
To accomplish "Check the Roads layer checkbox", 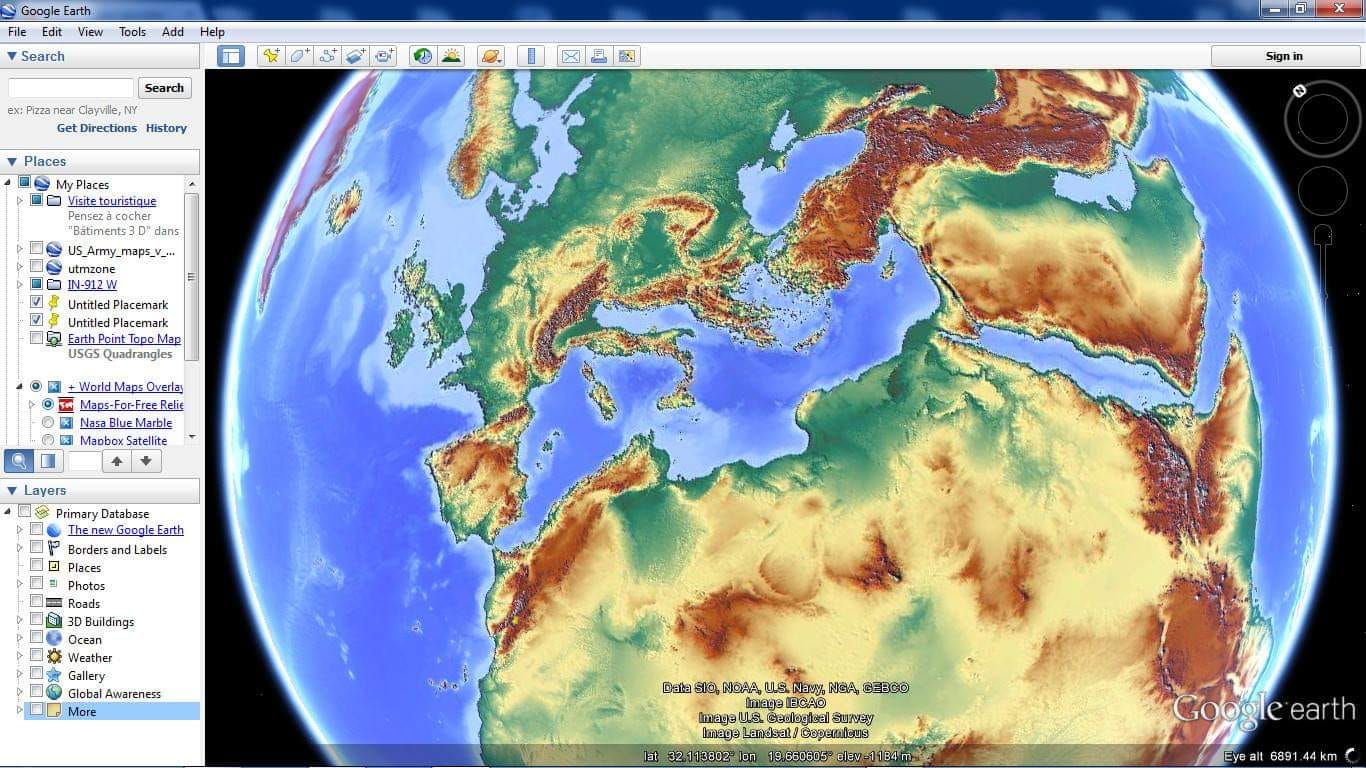I will (37, 602).
